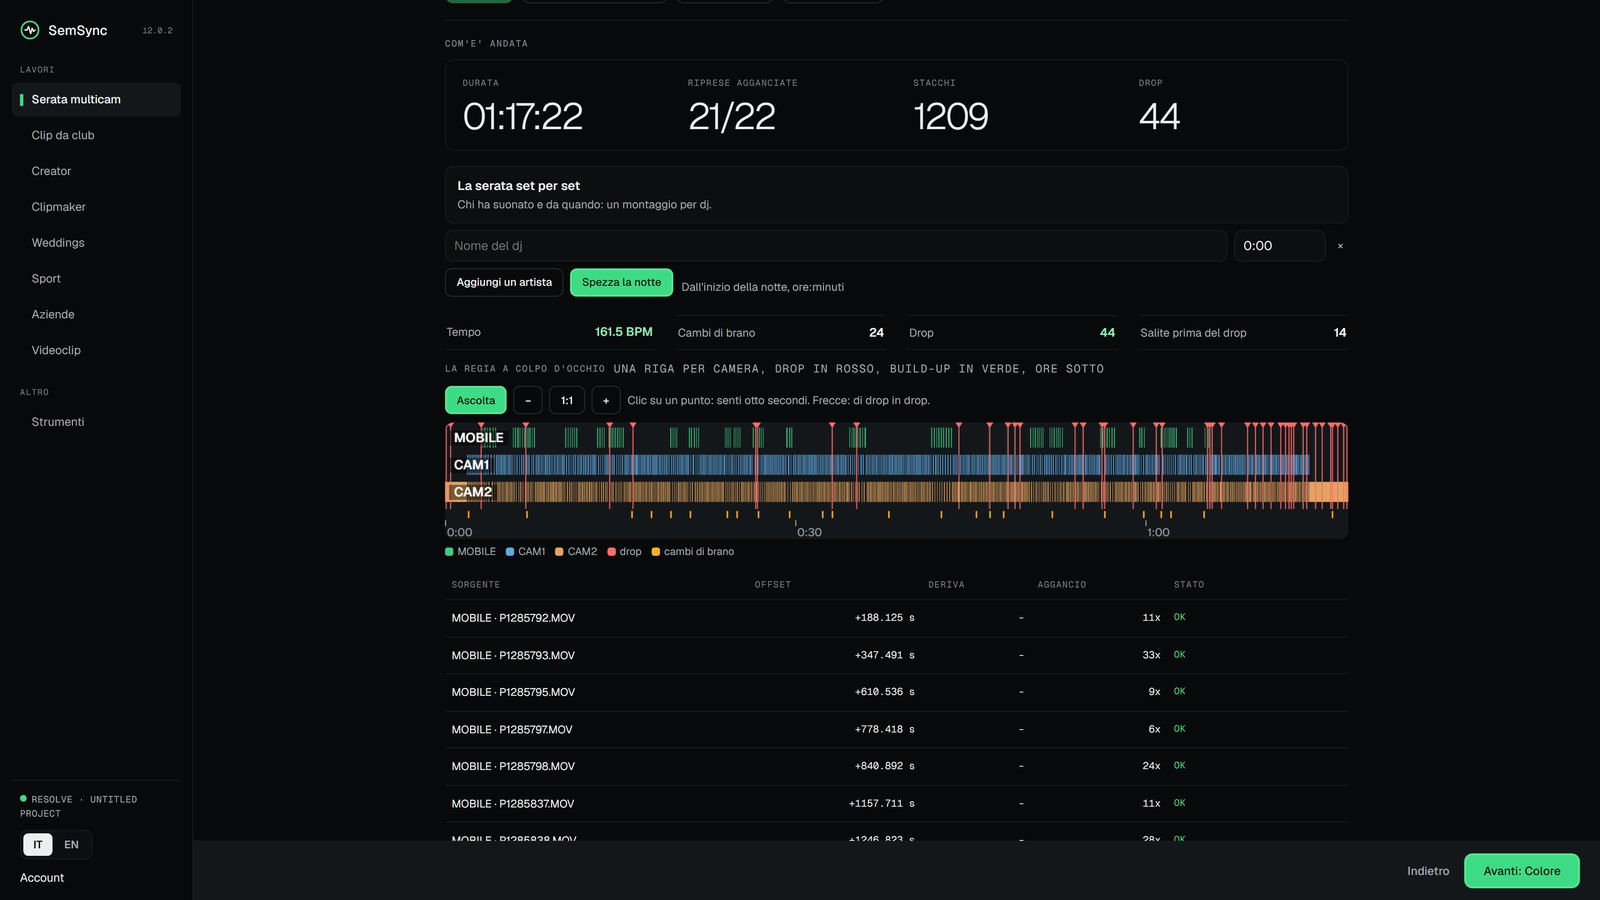
Task: Click the 161.5 BPM tempo value
Action: (623, 332)
